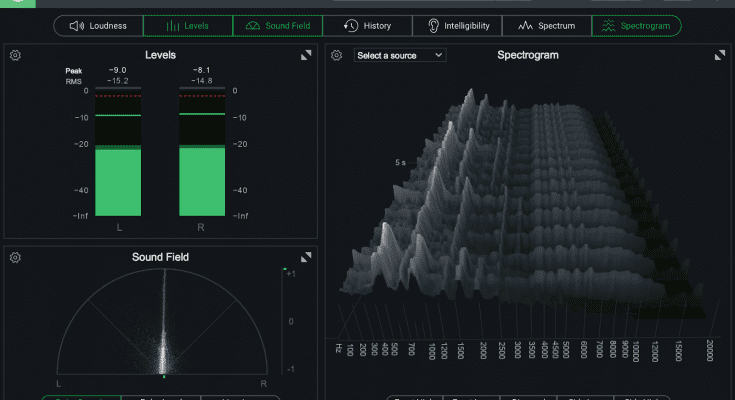Toggle the Loudness meter panel
The height and width of the screenshot is (400, 735).
[x=98, y=25]
